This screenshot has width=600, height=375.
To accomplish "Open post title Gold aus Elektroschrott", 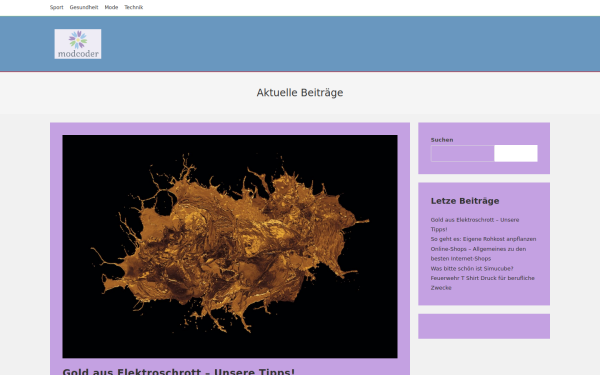I will pyautogui.click(x=179, y=372).
